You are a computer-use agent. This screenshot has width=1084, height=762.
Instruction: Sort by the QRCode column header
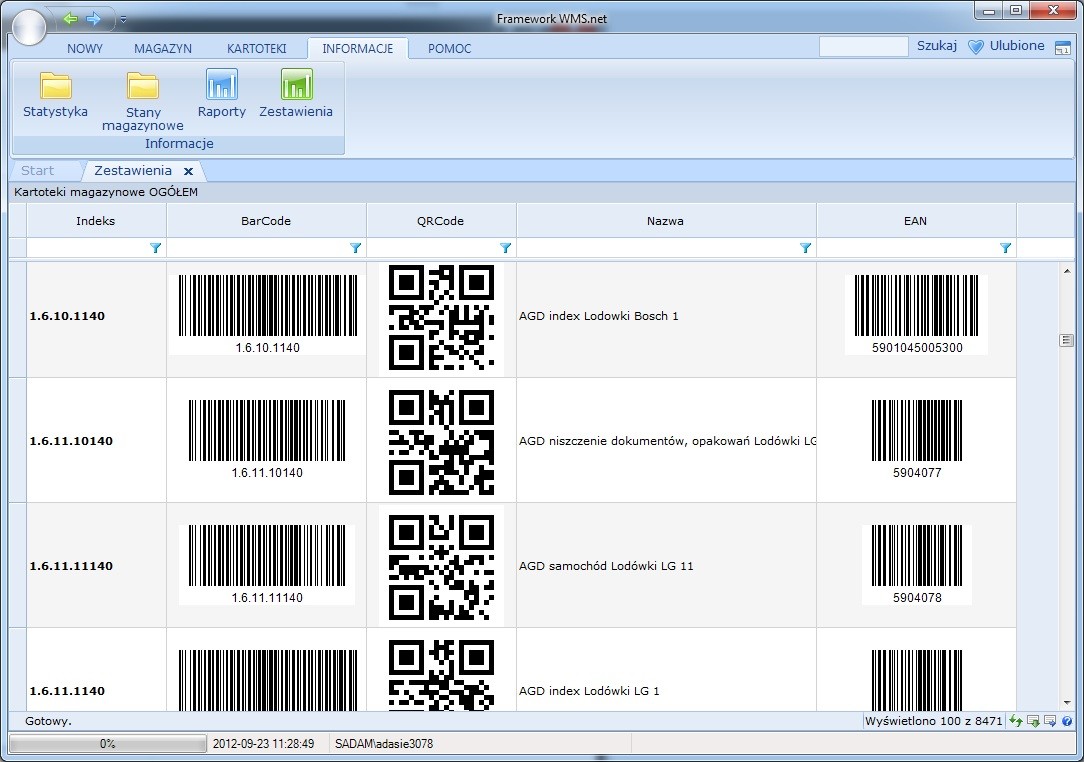441,221
